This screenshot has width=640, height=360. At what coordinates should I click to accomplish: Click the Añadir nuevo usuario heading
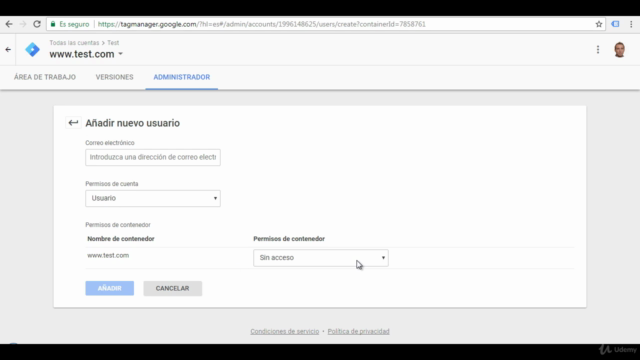(132, 123)
